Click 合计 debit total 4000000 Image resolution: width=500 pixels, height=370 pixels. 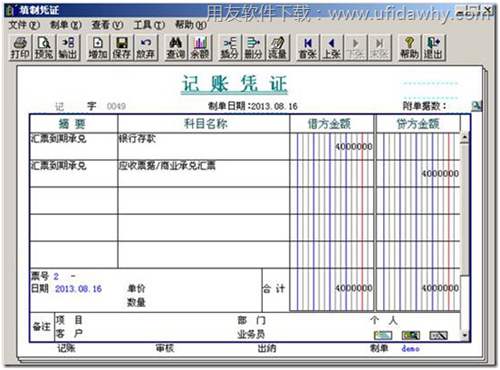[x=353, y=288]
